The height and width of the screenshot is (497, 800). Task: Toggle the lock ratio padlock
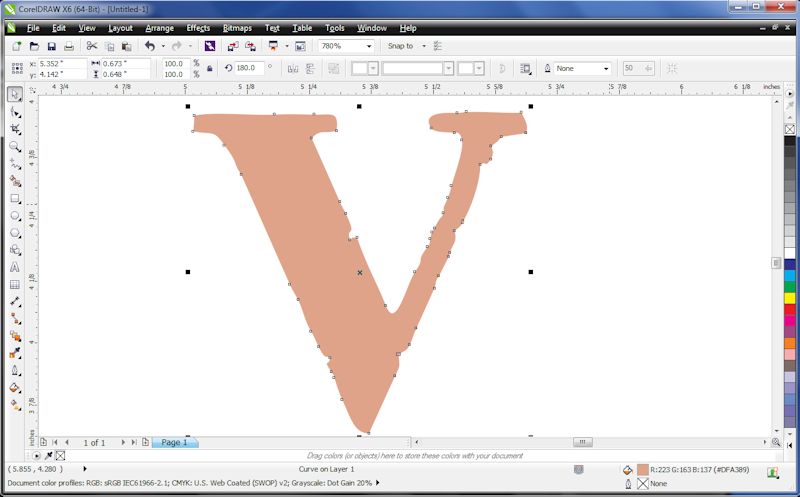click(x=209, y=68)
